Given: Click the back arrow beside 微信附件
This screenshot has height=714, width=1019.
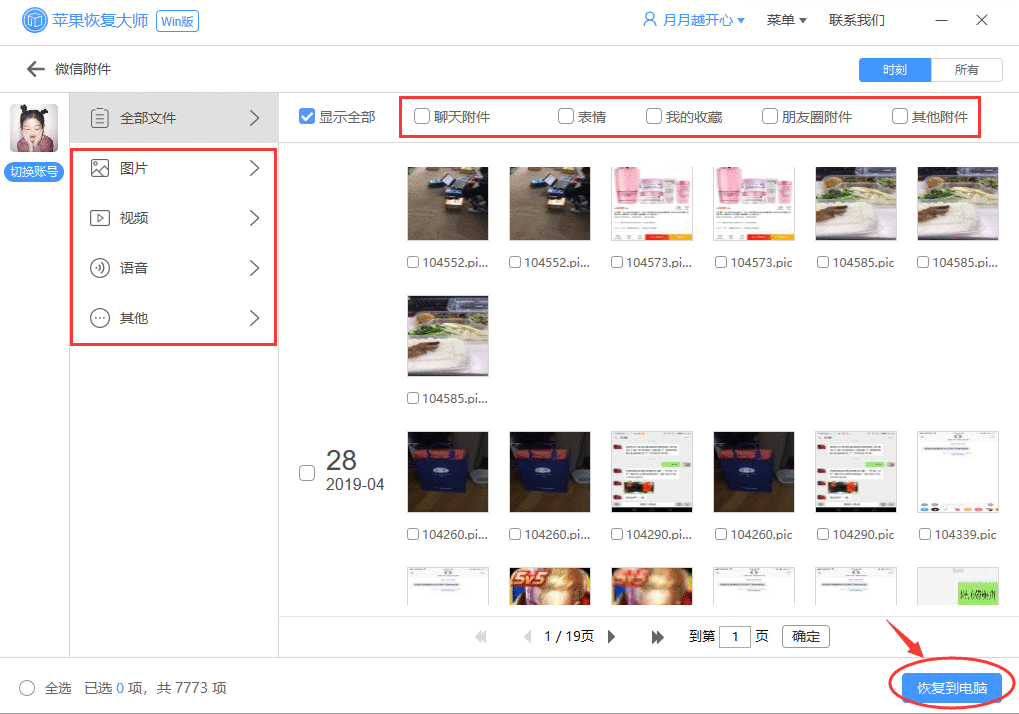Looking at the screenshot, I should pyautogui.click(x=34, y=69).
